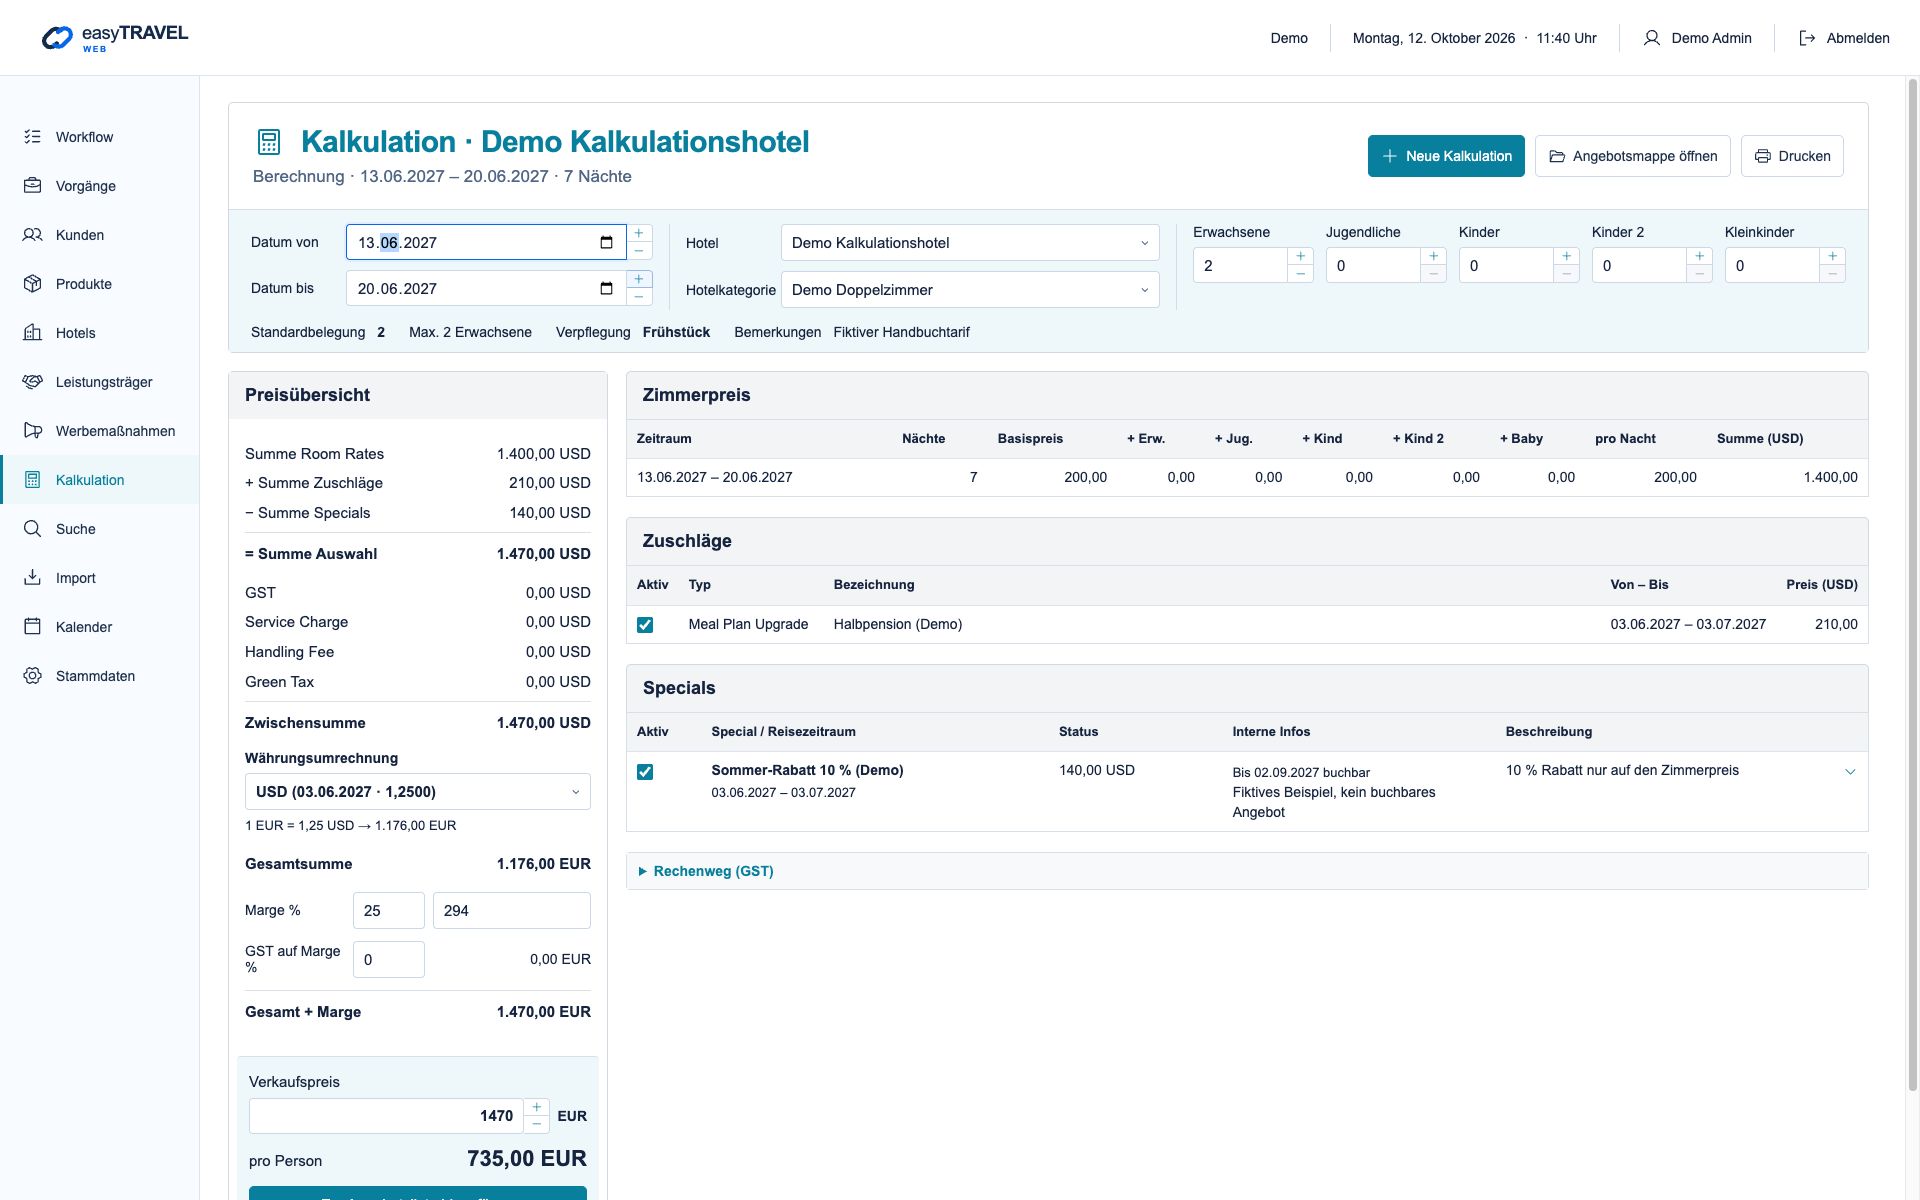Click the easyTRAVEL logo
The width and height of the screenshot is (1920, 1200).
115,38
